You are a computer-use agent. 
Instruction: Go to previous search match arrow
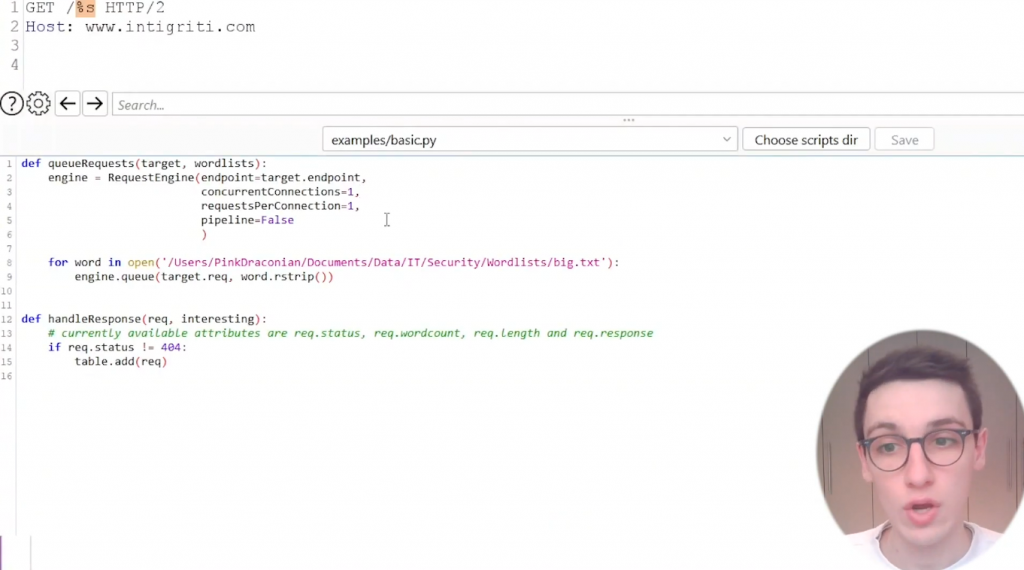click(x=67, y=104)
